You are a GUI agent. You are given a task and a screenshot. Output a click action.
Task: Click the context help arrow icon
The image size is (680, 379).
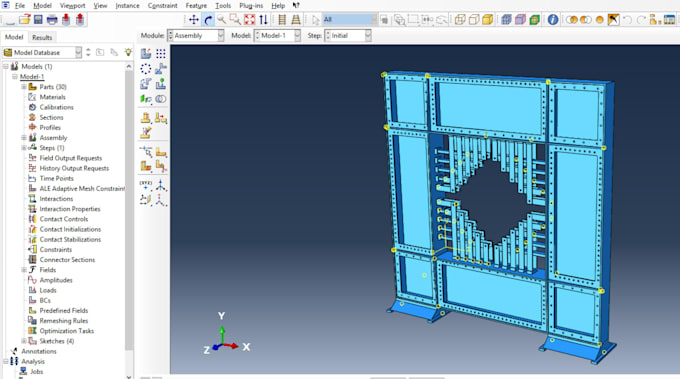click(296, 6)
